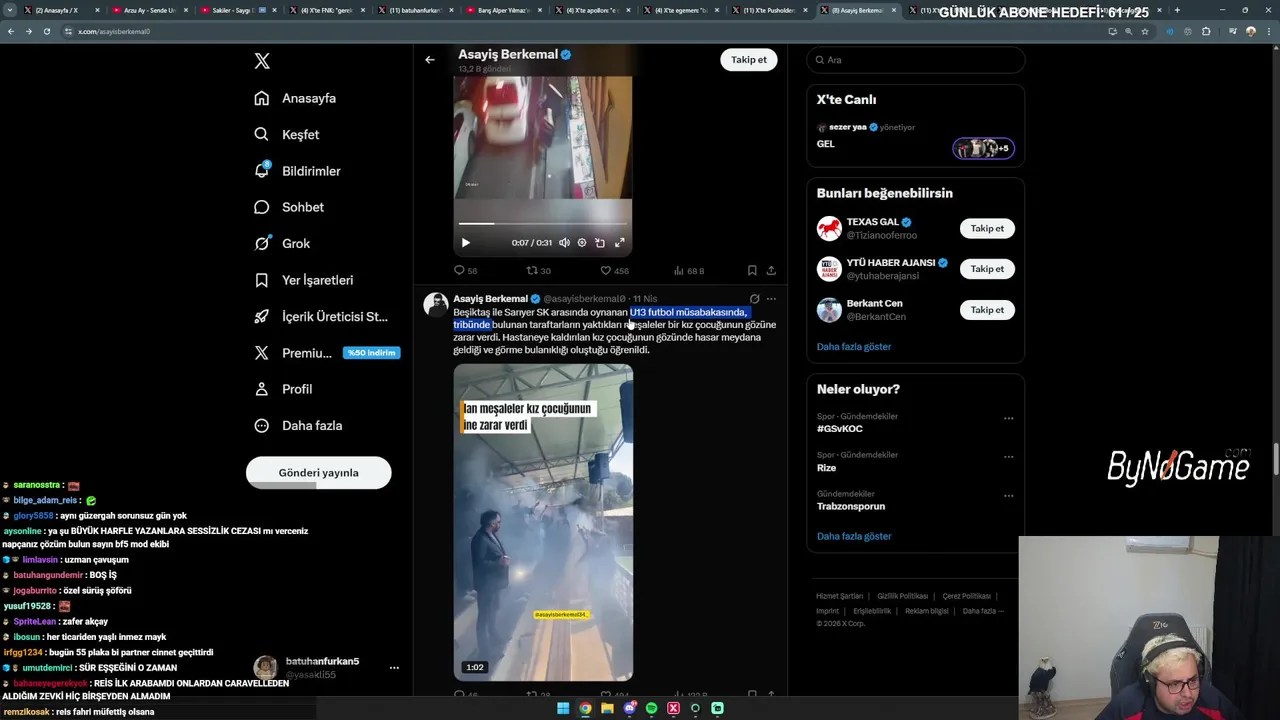Open File Explorer from the taskbar

(607, 708)
